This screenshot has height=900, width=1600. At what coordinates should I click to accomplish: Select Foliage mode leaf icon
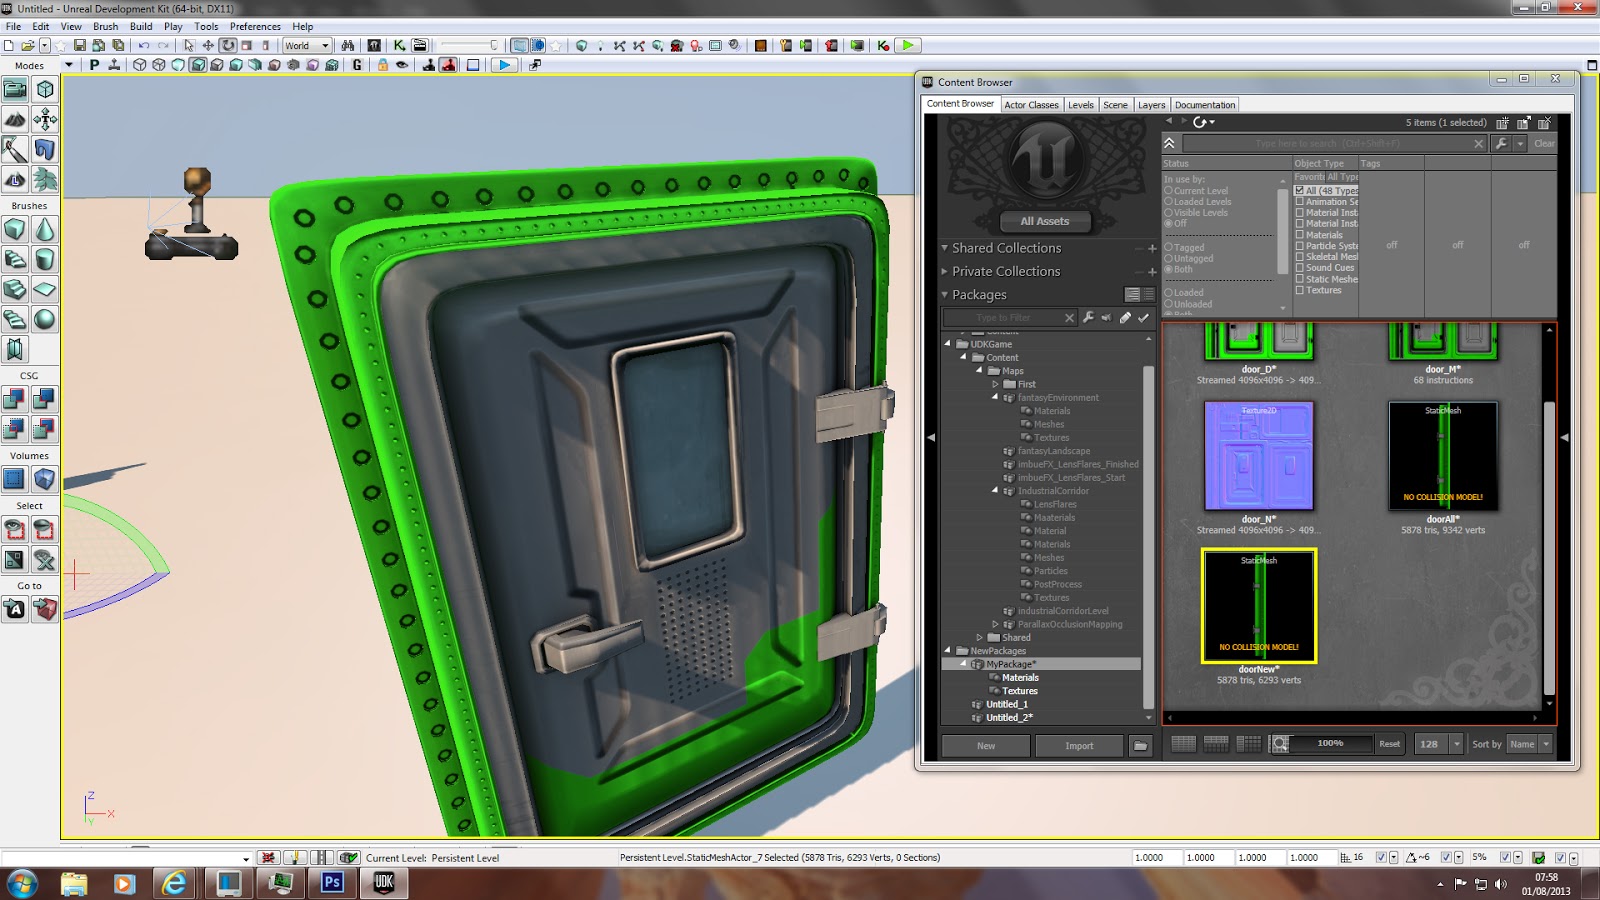[45, 180]
